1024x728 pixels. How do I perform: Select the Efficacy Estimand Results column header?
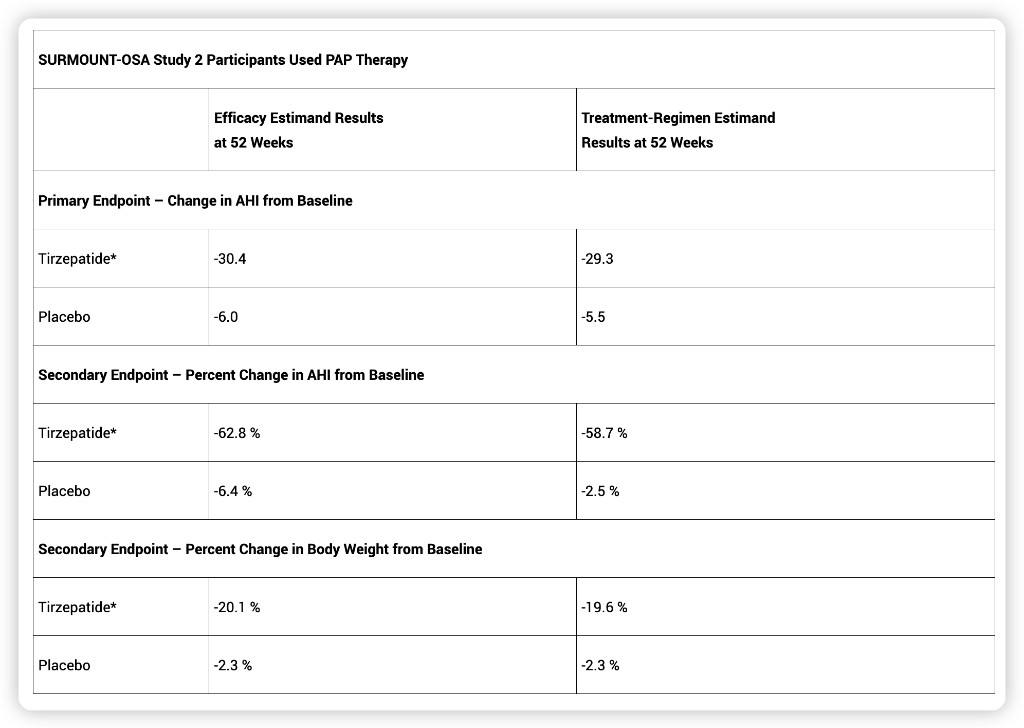click(298, 130)
